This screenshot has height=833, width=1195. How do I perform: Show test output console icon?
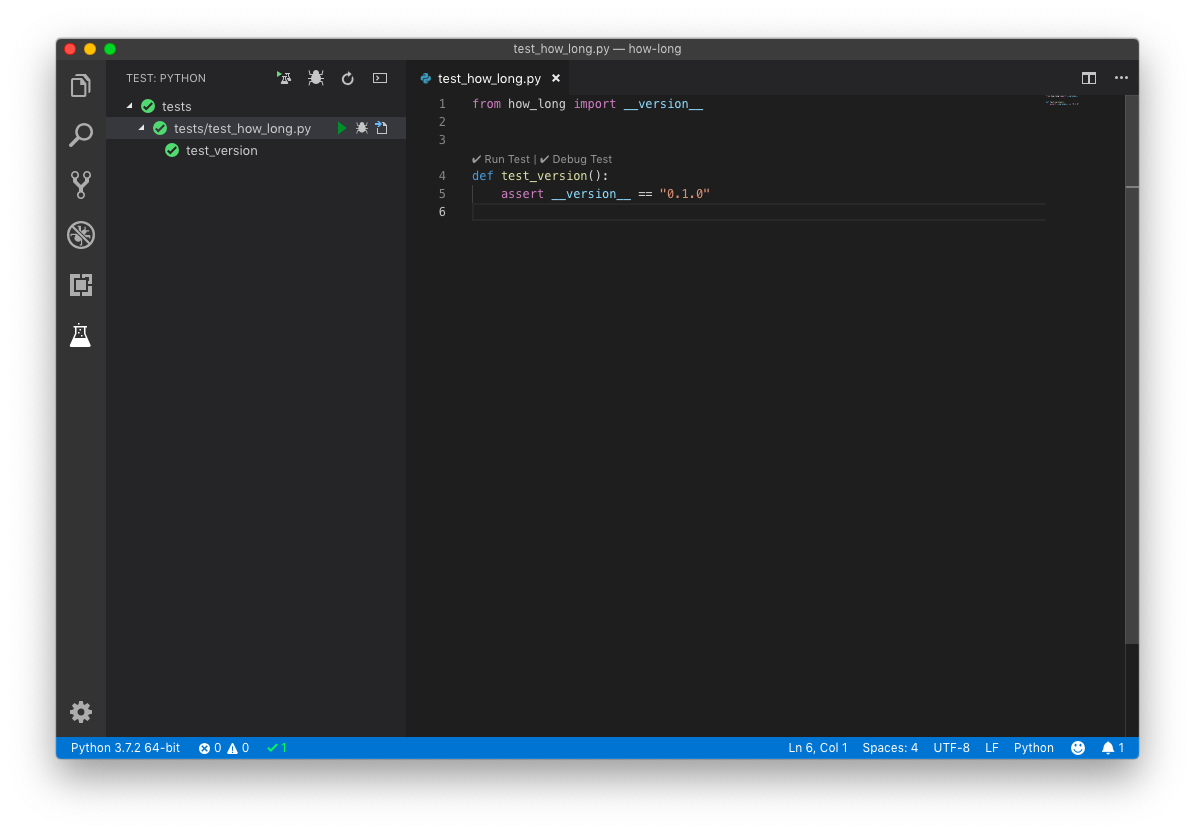tap(380, 78)
